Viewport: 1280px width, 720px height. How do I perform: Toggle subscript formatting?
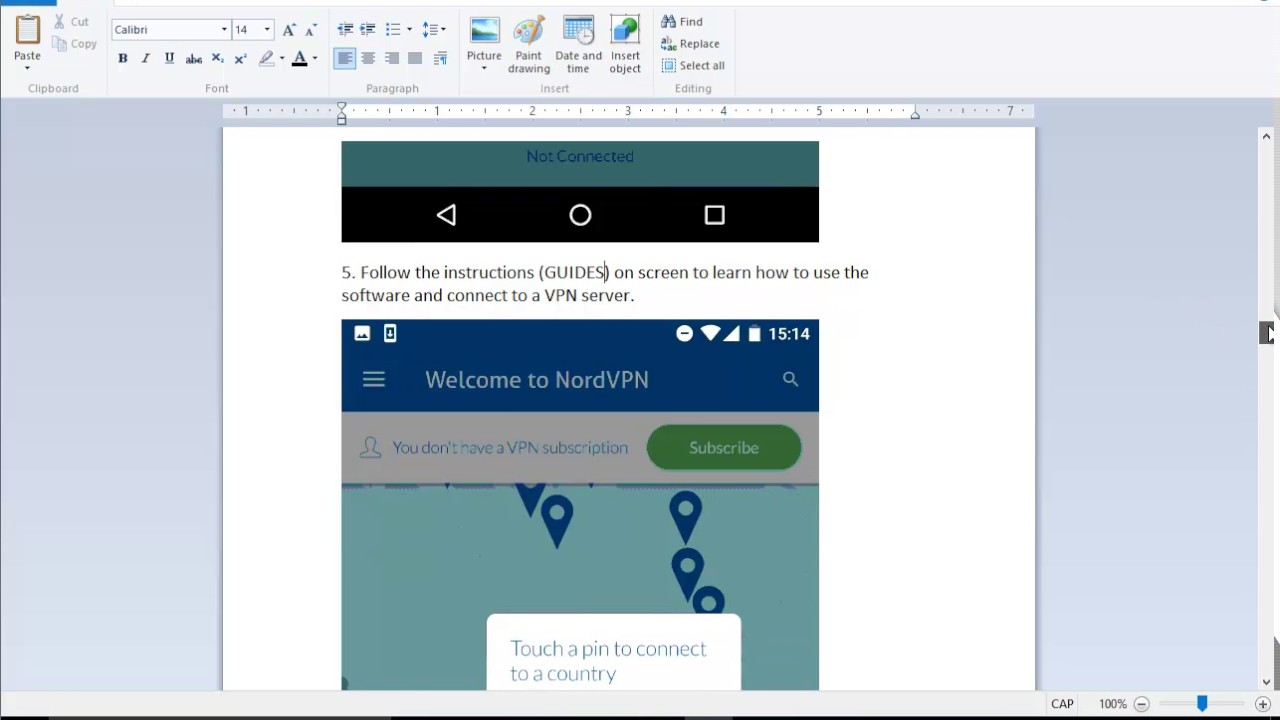[x=217, y=59]
